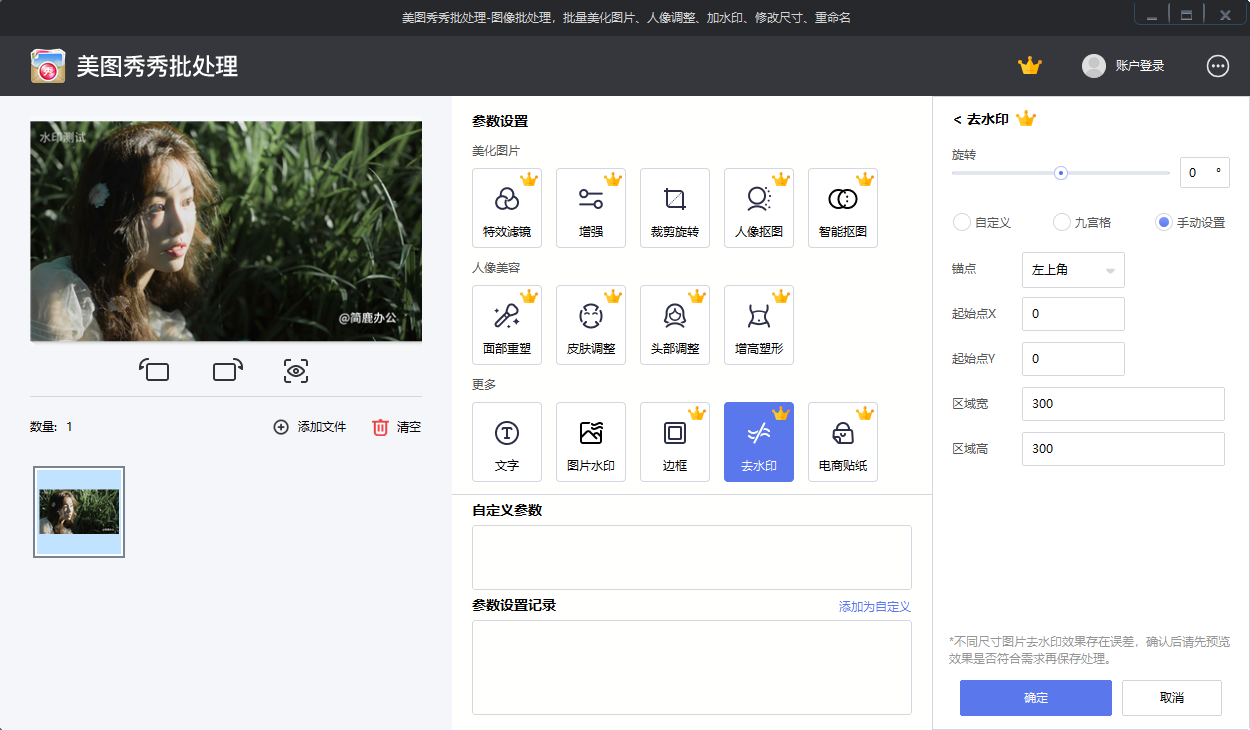Choose the 九宫格 grid radio option
1250x730 pixels.
pyautogui.click(x=1060, y=223)
